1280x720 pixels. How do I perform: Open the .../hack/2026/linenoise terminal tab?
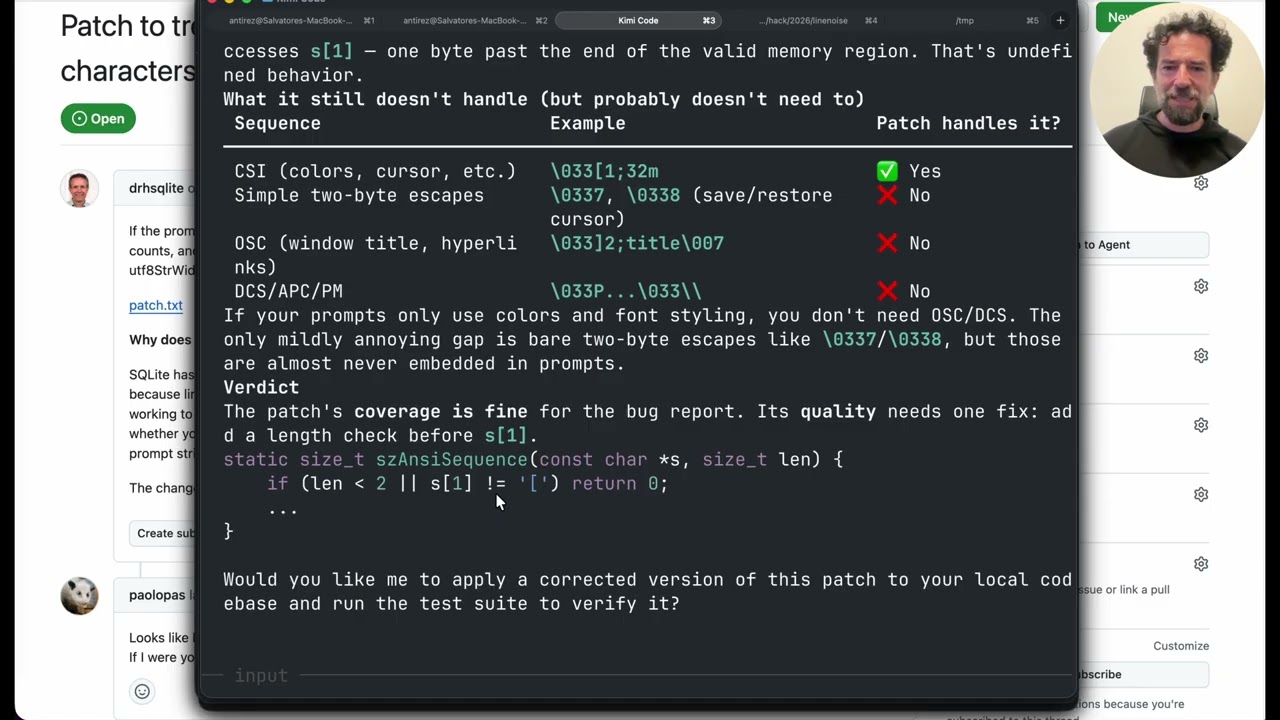tap(817, 20)
